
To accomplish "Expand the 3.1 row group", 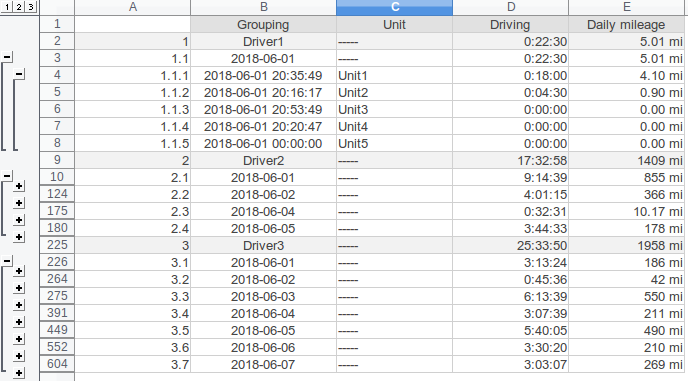I will coord(19,271).
